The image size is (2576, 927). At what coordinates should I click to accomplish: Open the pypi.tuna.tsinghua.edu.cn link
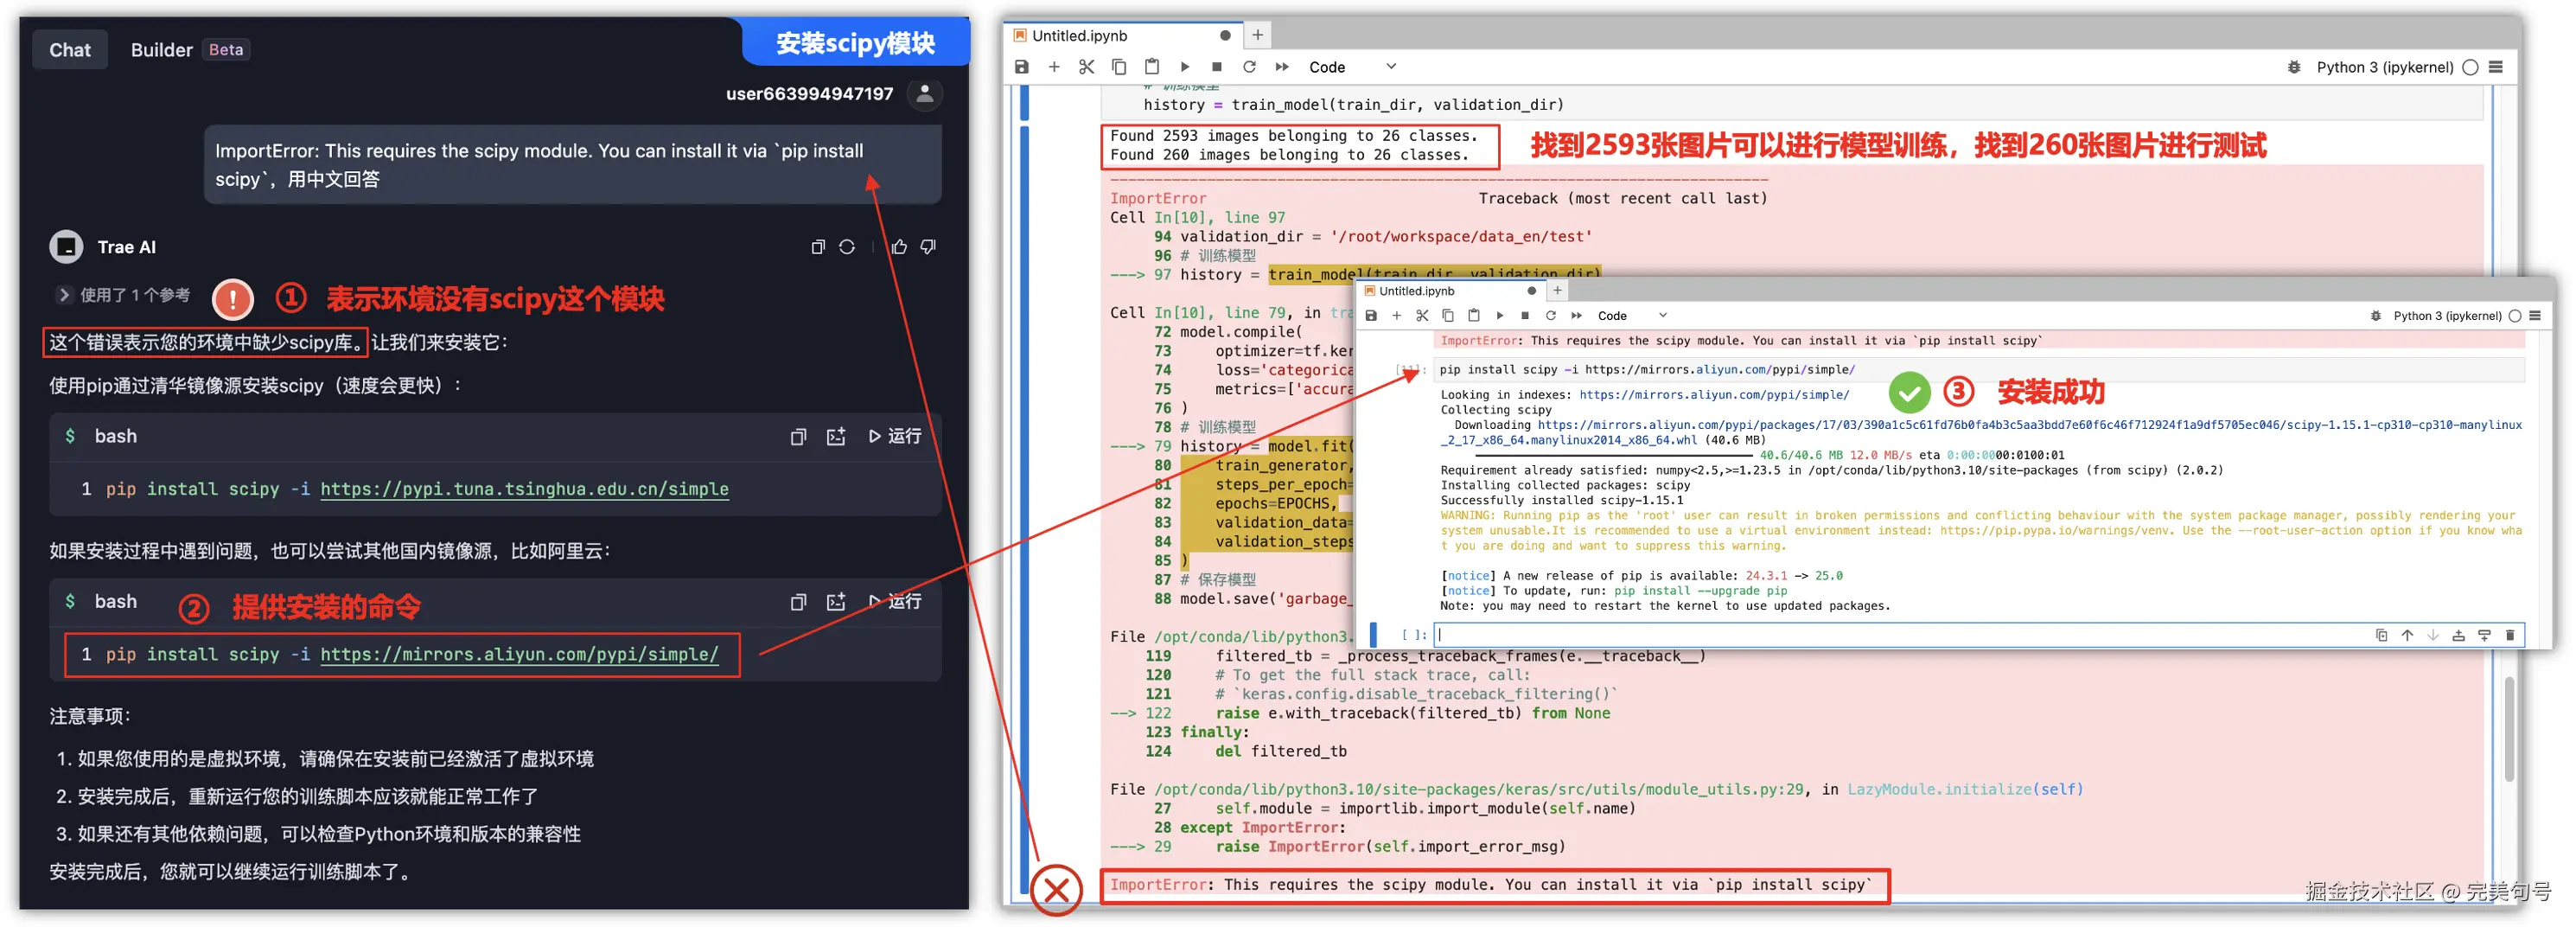coord(524,489)
